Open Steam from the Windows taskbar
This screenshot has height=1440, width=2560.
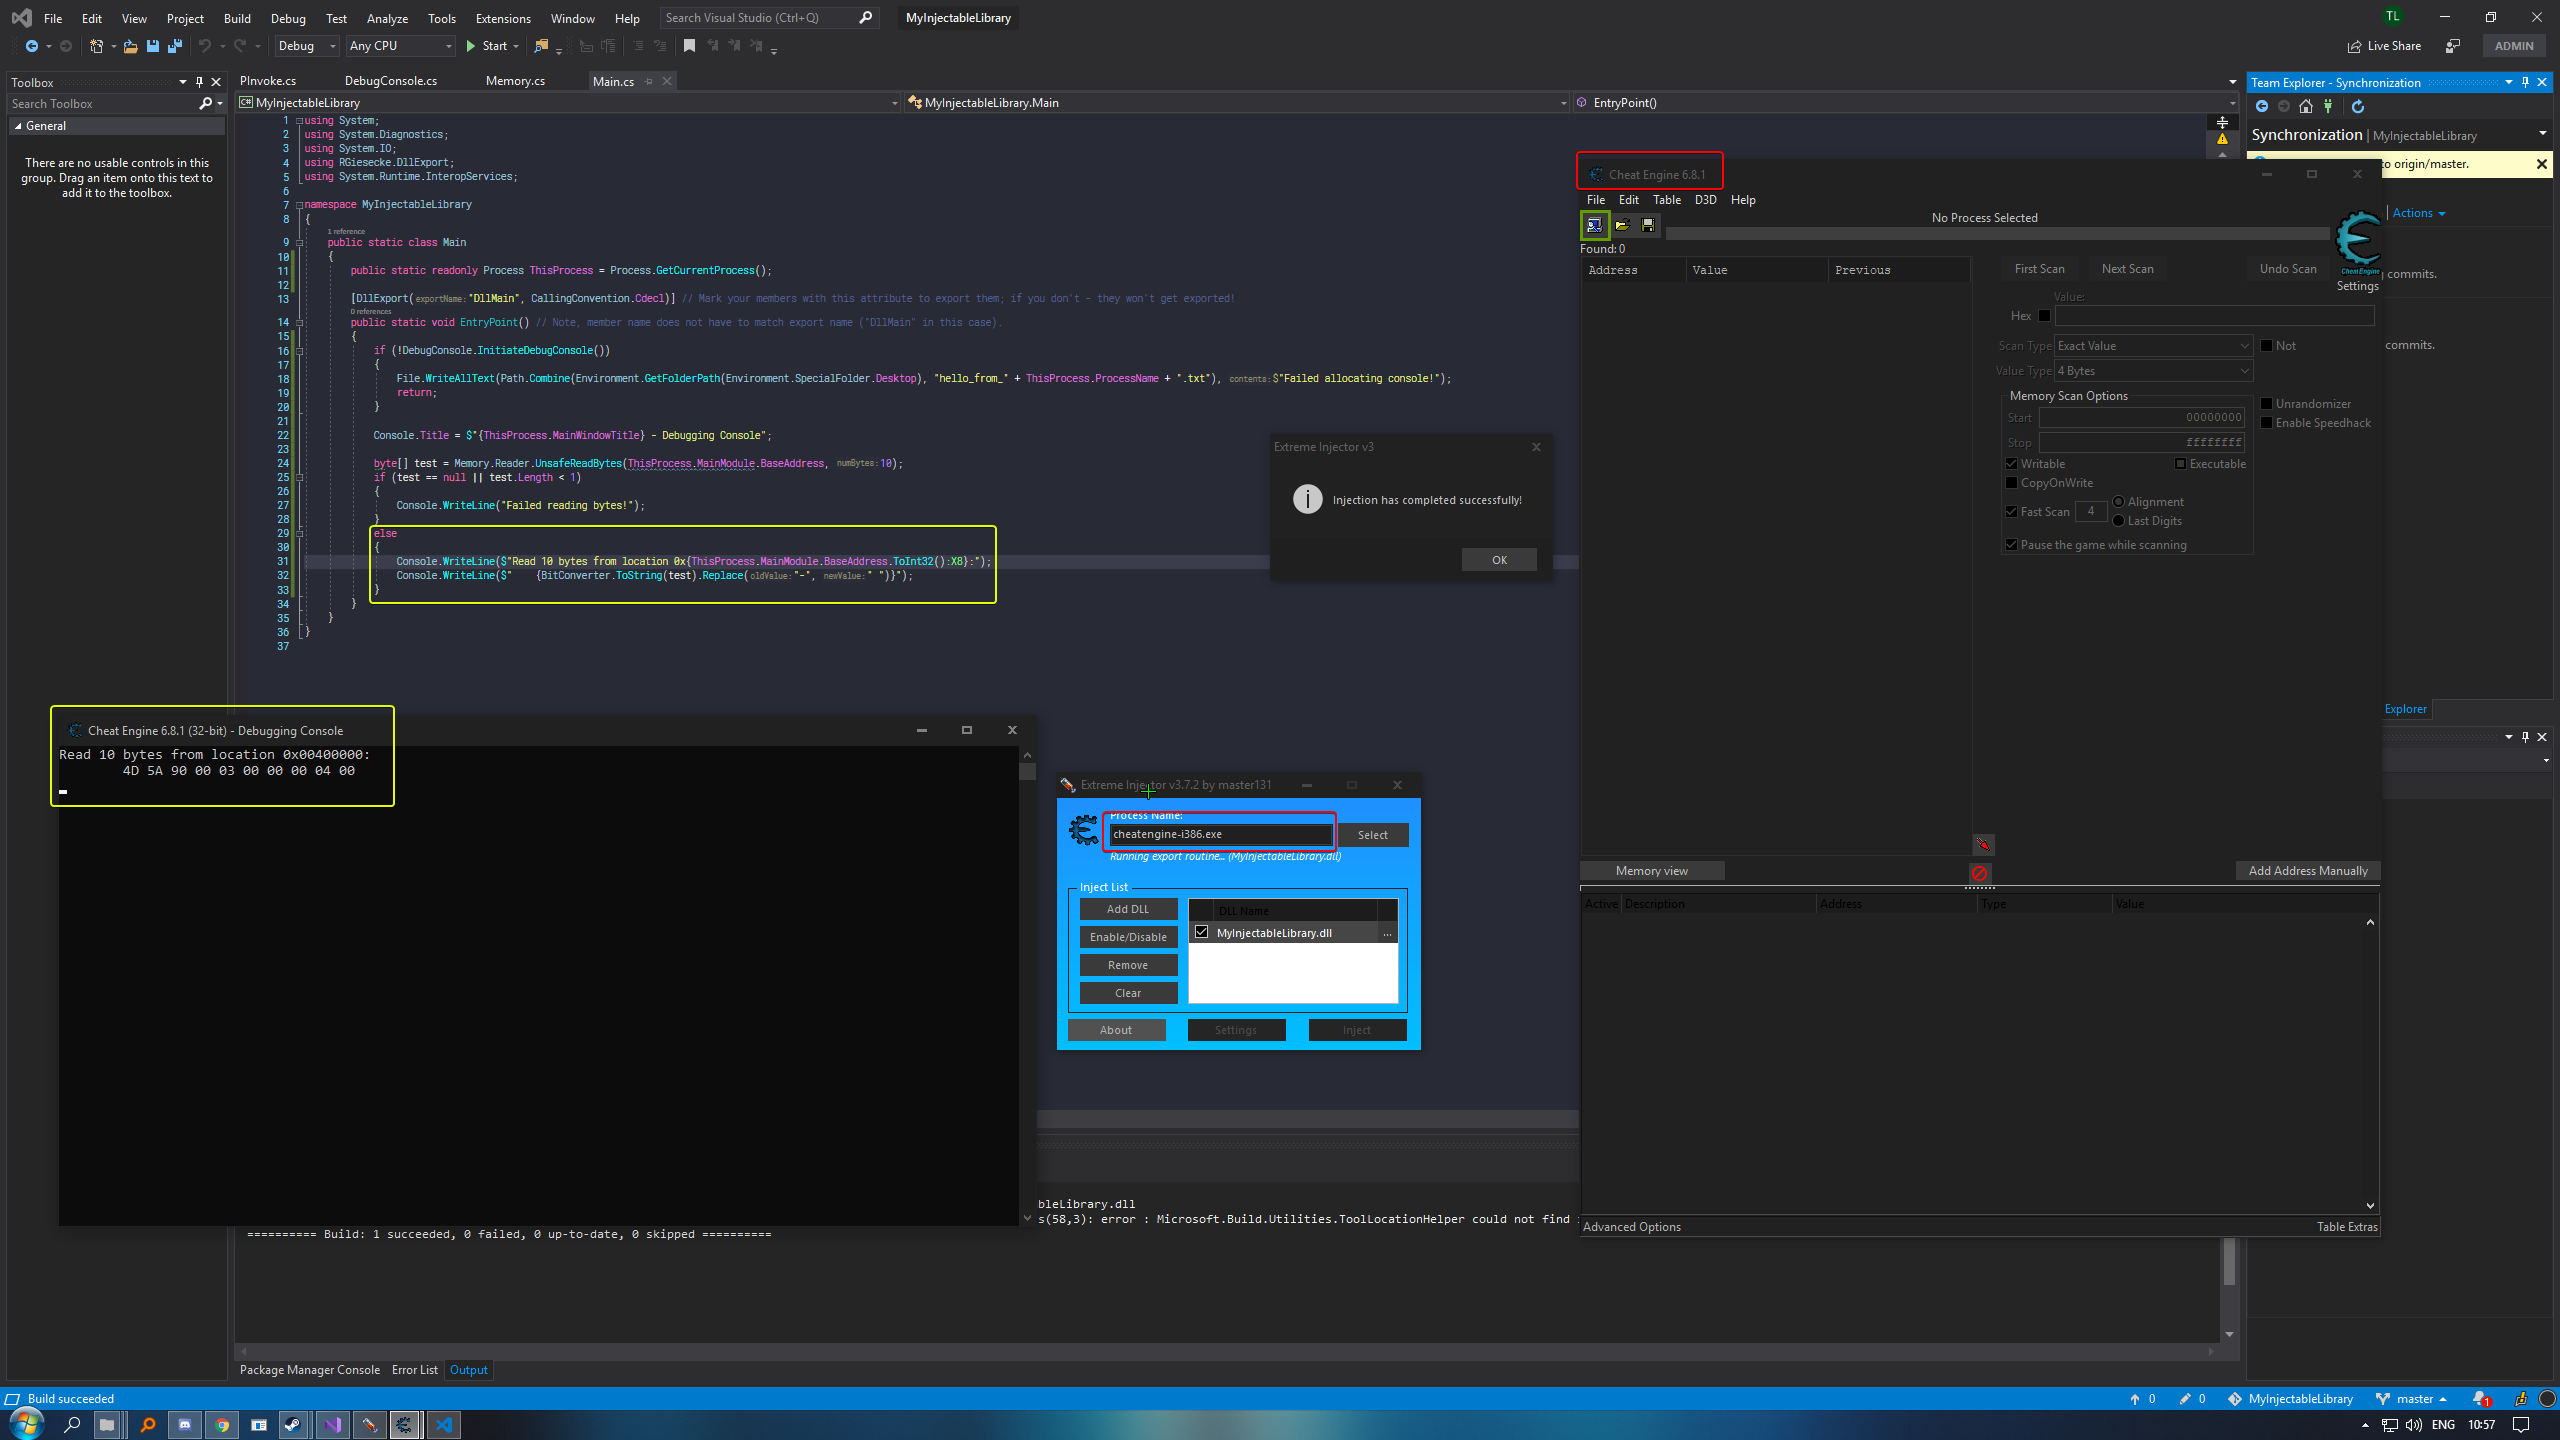(x=294, y=1425)
